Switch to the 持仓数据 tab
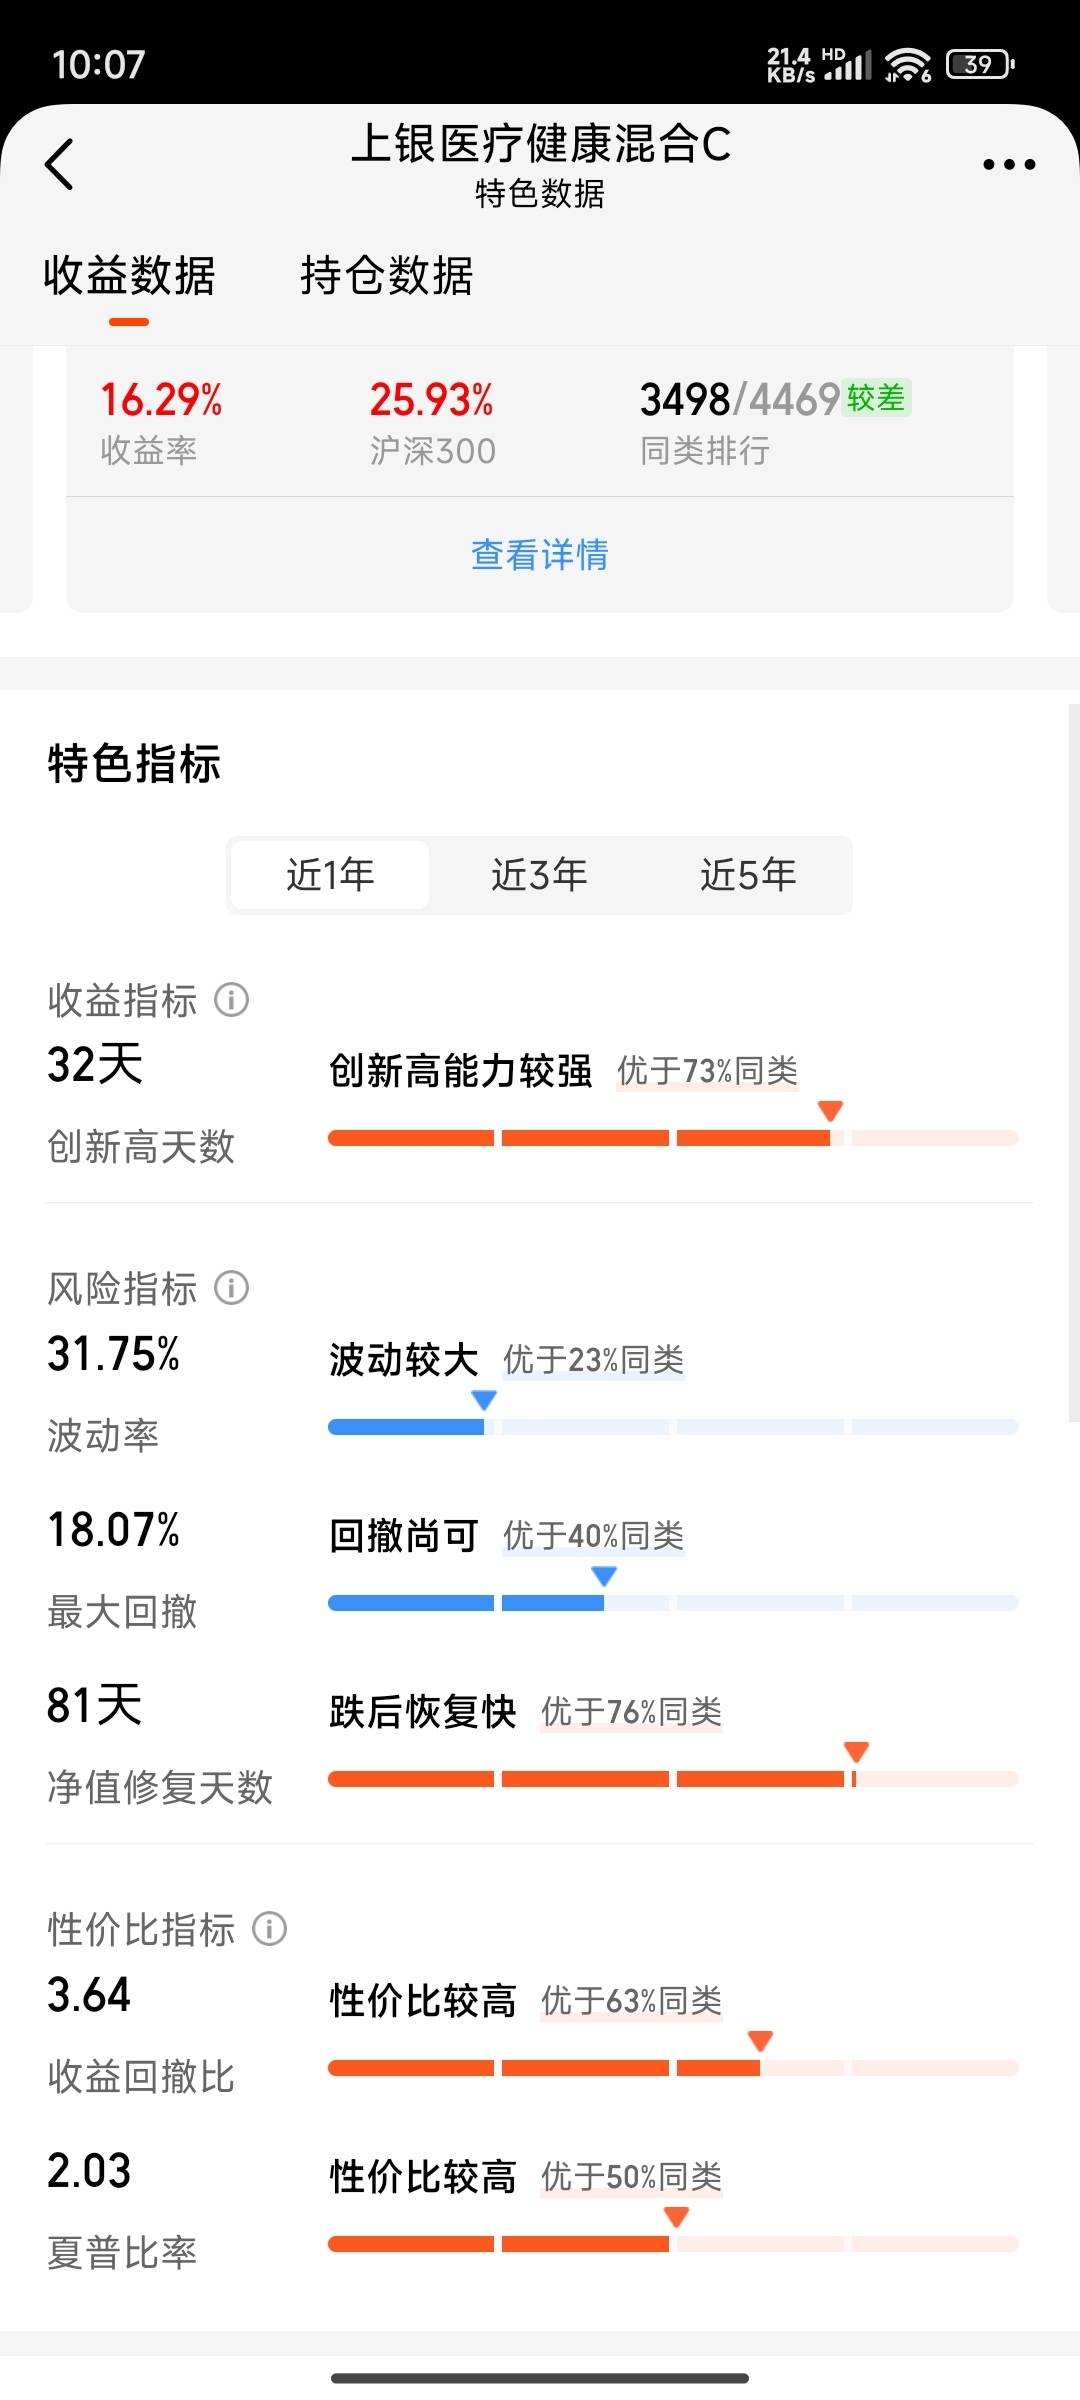Image resolution: width=1080 pixels, height=2400 pixels. (x=387, y=276)
